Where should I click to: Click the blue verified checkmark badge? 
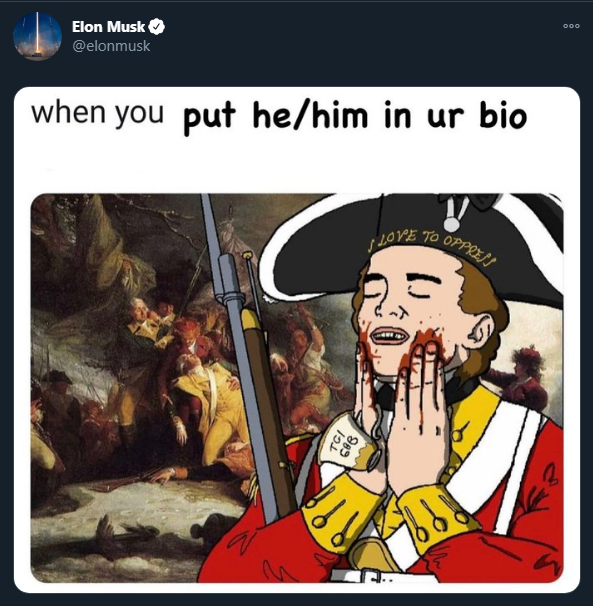click(x=157, y=27)
